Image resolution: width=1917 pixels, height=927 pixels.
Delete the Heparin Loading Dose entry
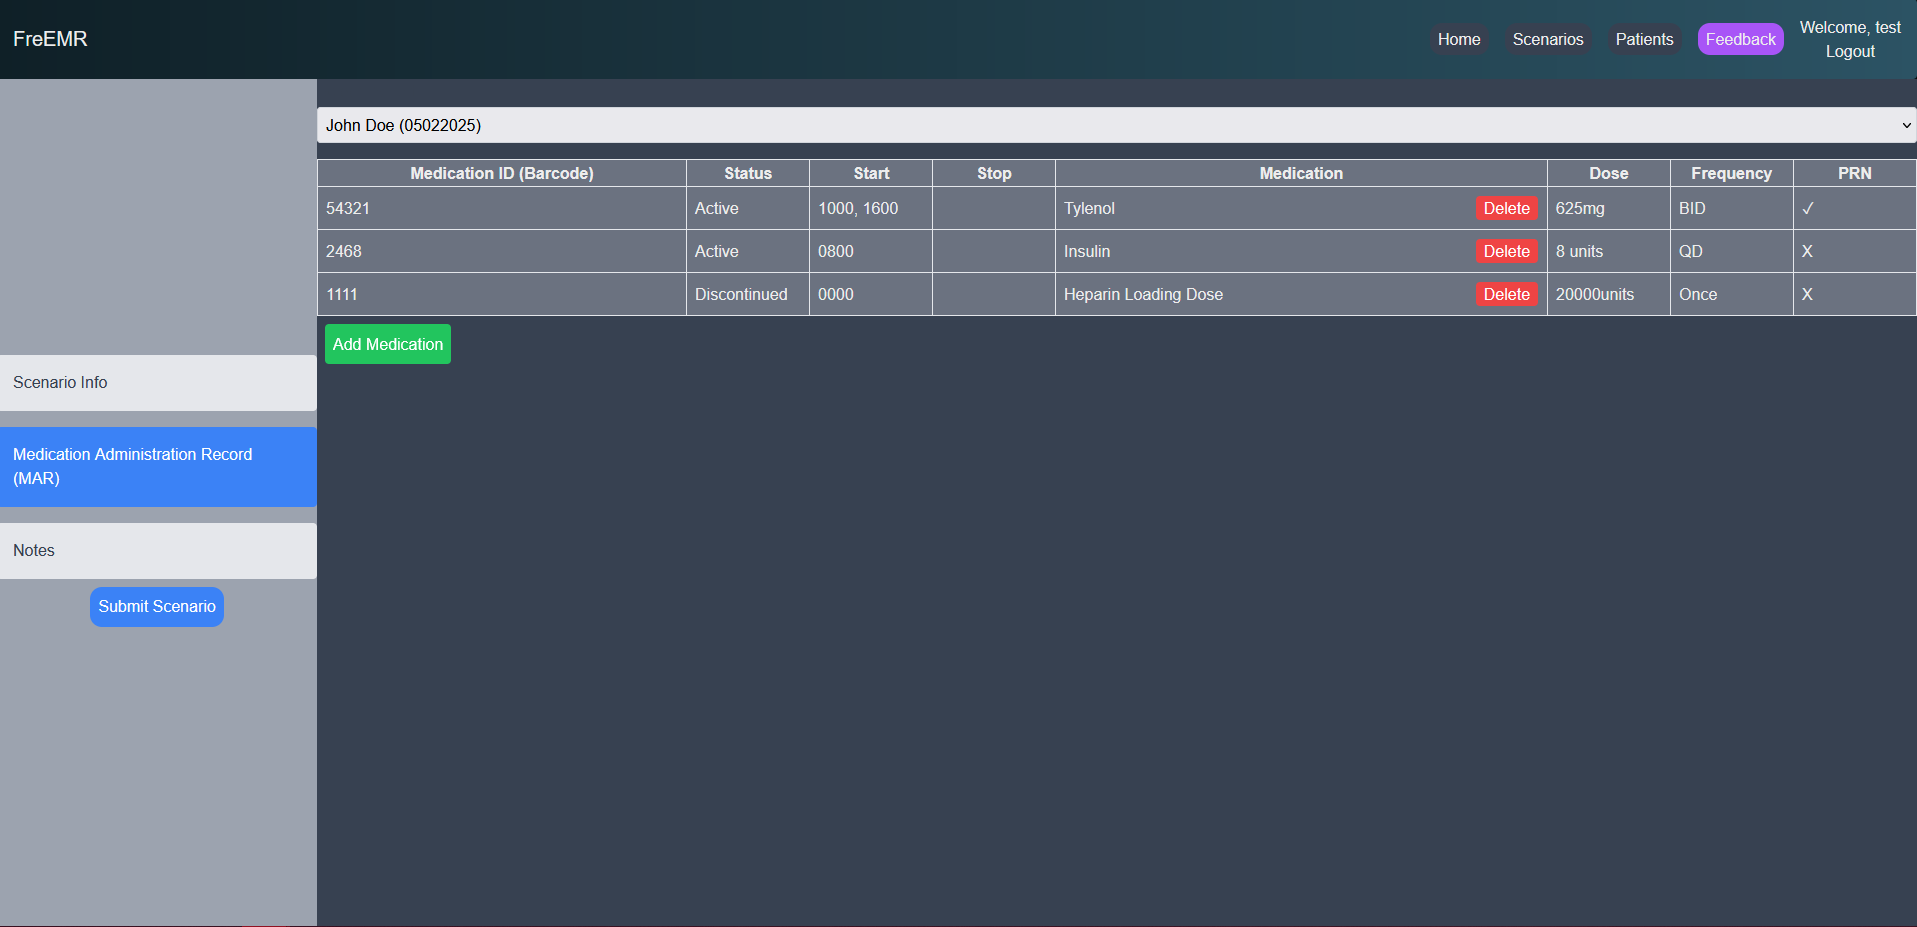point(1506,294)
